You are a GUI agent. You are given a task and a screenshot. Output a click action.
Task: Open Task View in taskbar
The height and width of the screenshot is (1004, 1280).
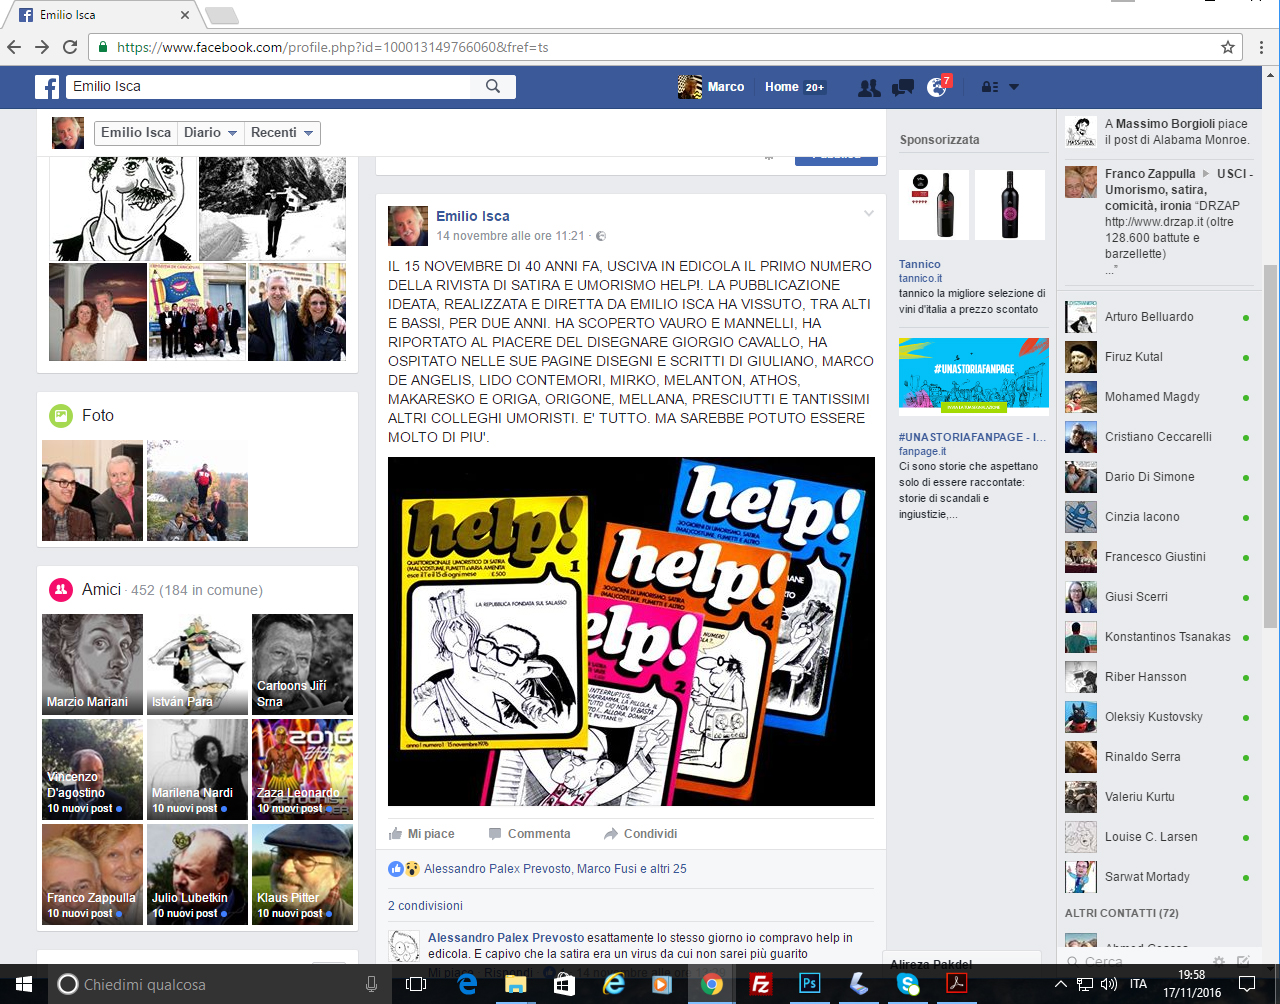416,985
